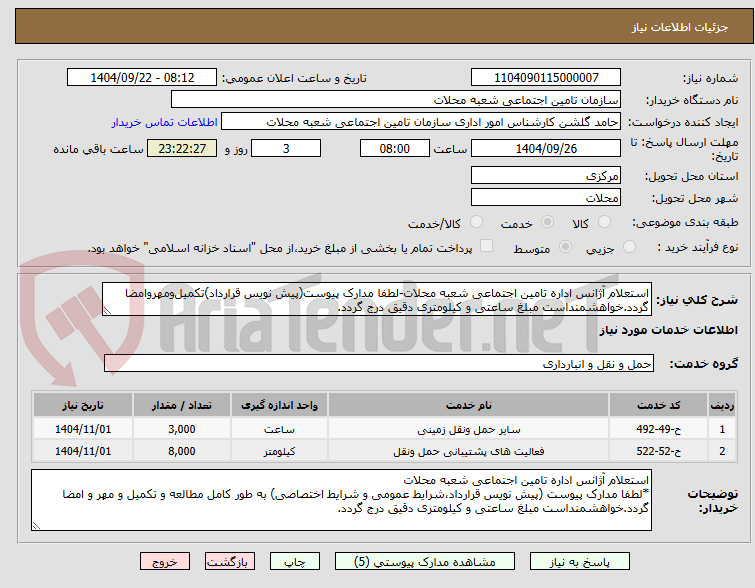This screenshot has height=588, width=755.
Task: Toggle the اسناد خزانه اسلامی payment checkbox
Action: (x=487, y=246)
